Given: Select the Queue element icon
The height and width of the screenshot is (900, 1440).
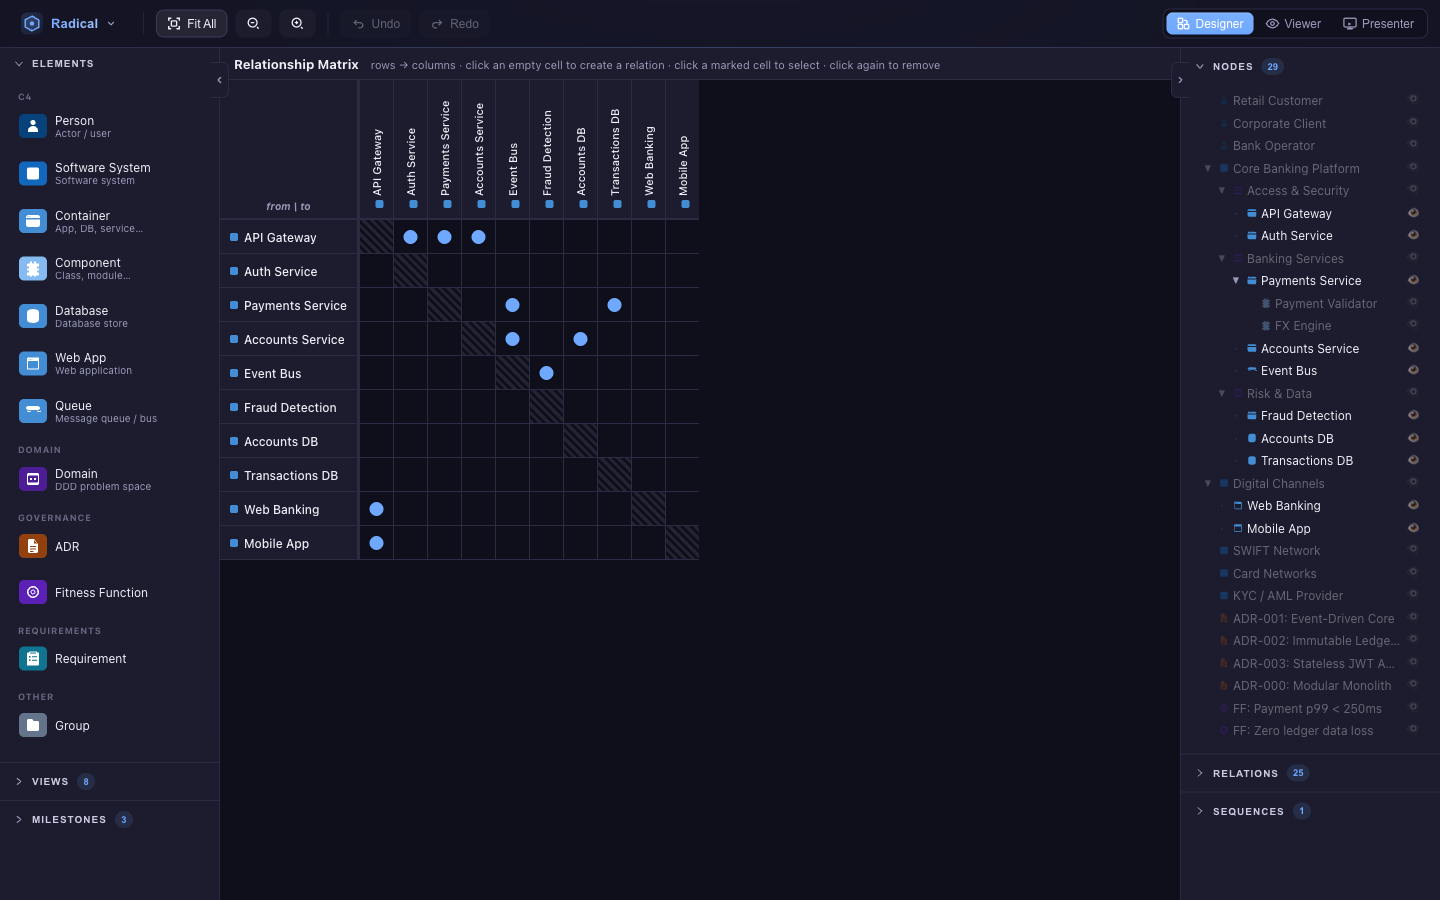Looking at the screenshot, I should [x=33, y=411].
